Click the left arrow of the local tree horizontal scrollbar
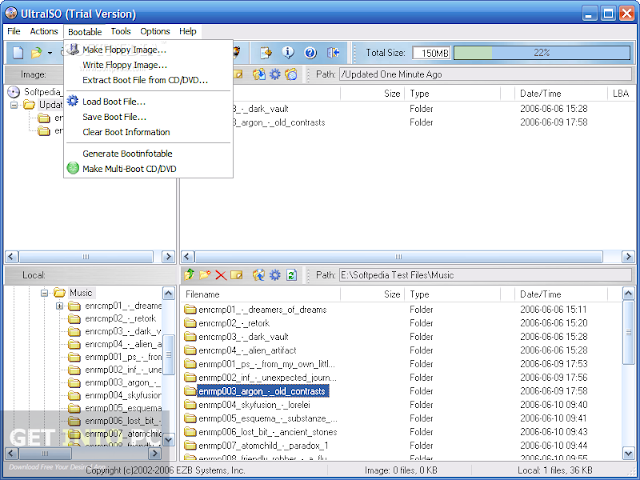This screenshot has height=480, width=640. 11,453
